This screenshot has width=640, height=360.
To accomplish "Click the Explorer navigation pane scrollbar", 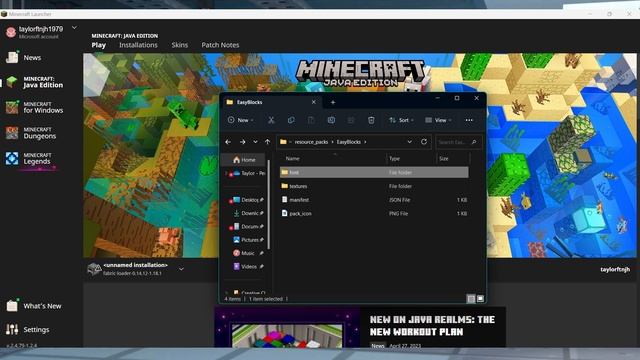I will point(269,204).
